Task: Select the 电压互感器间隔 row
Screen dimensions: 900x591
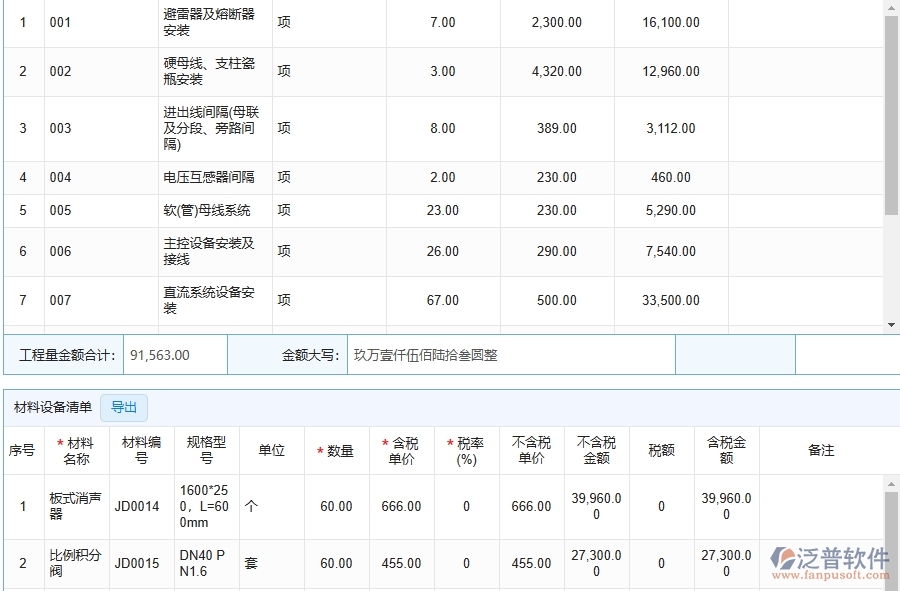Action: pyautogui.click(x=209, y=178)
